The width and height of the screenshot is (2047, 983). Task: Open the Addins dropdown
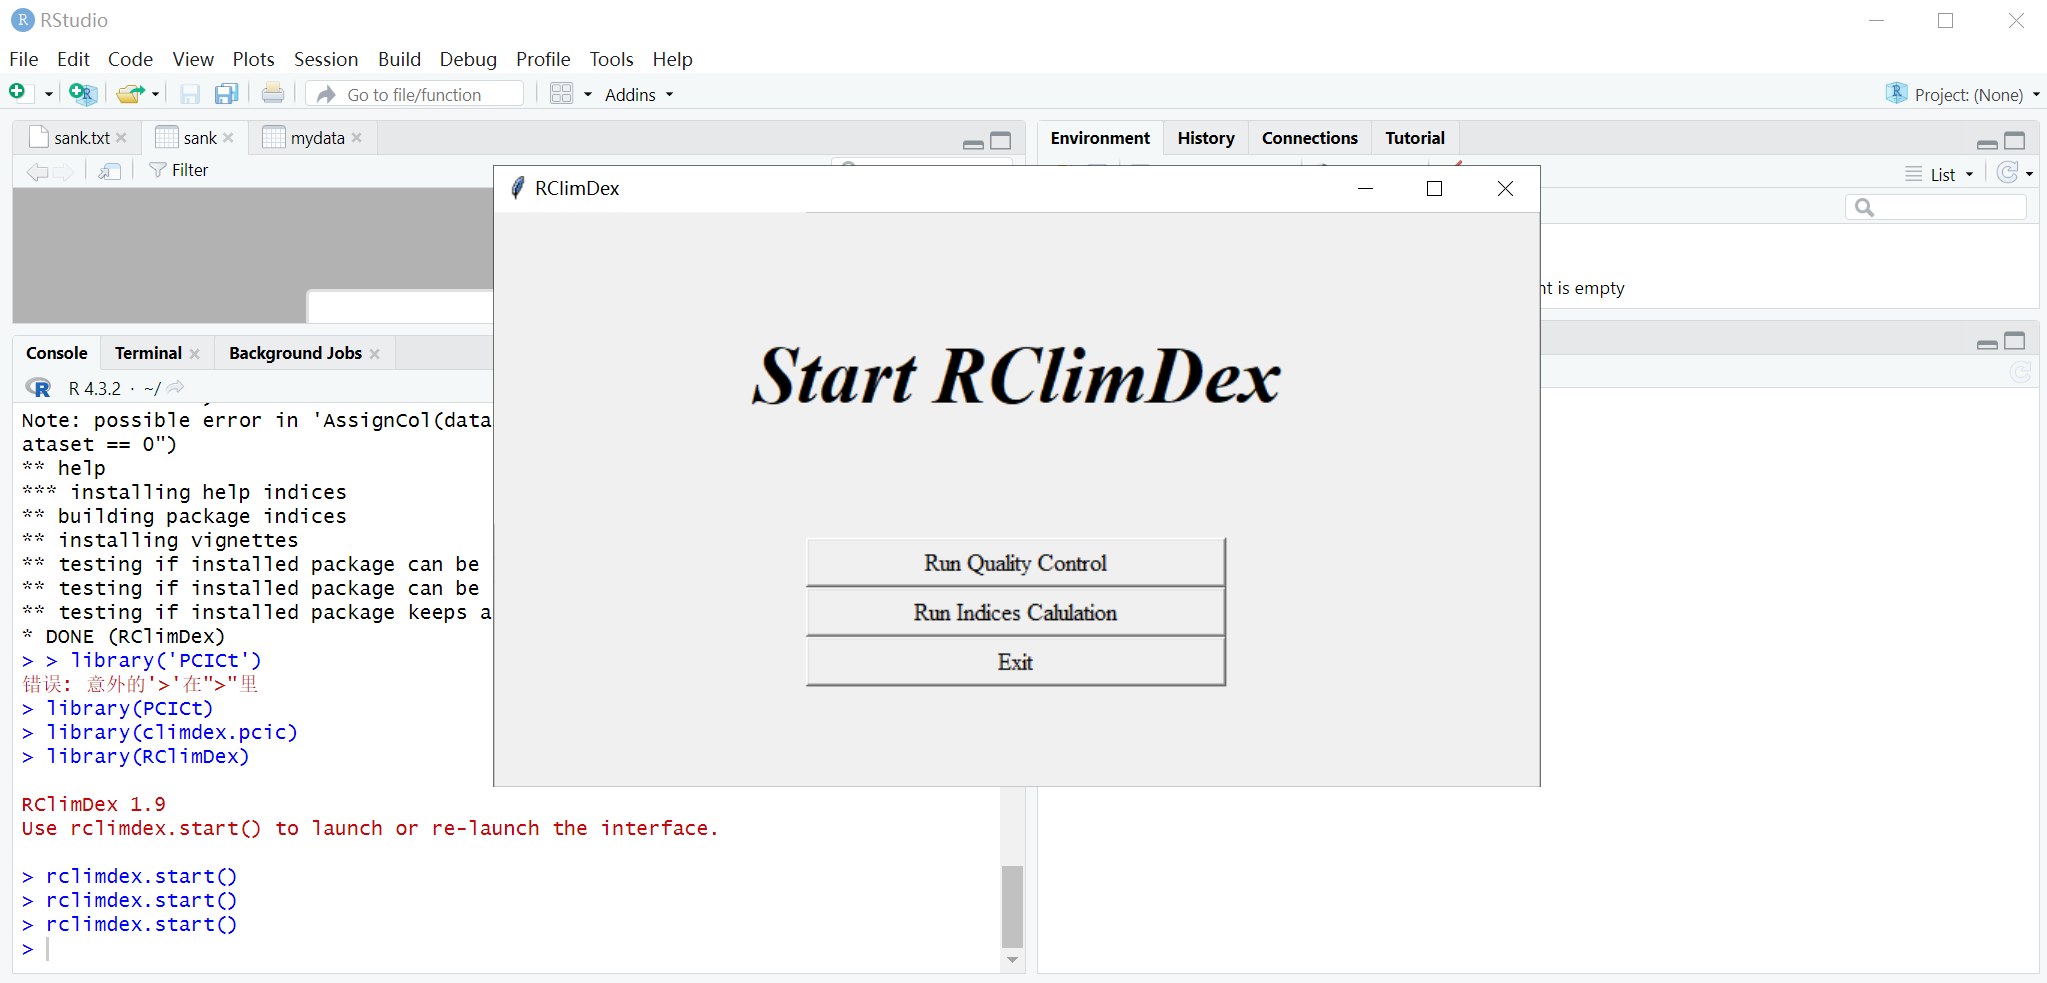coord(639,95)
